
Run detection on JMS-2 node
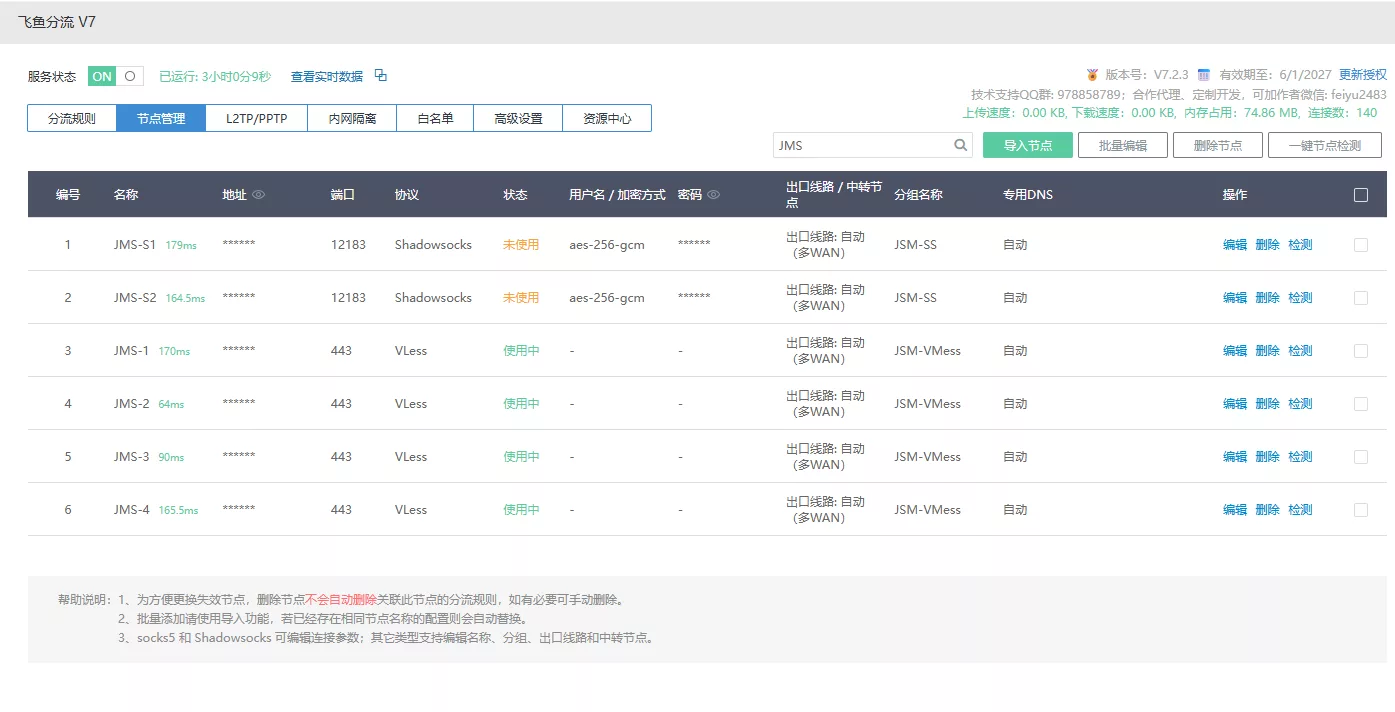tap(1300, 403)
